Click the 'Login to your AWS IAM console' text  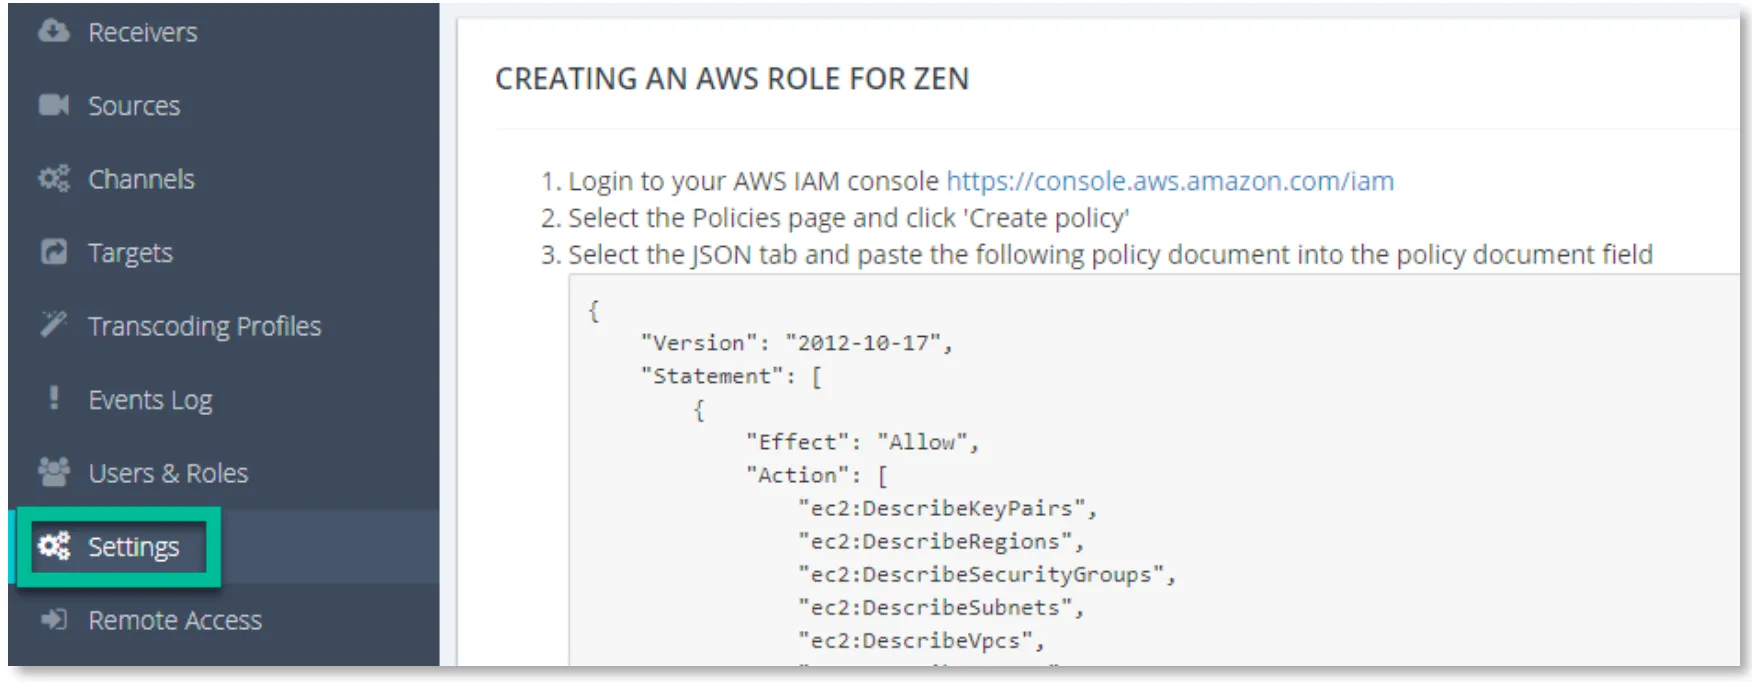coord(754,181)
